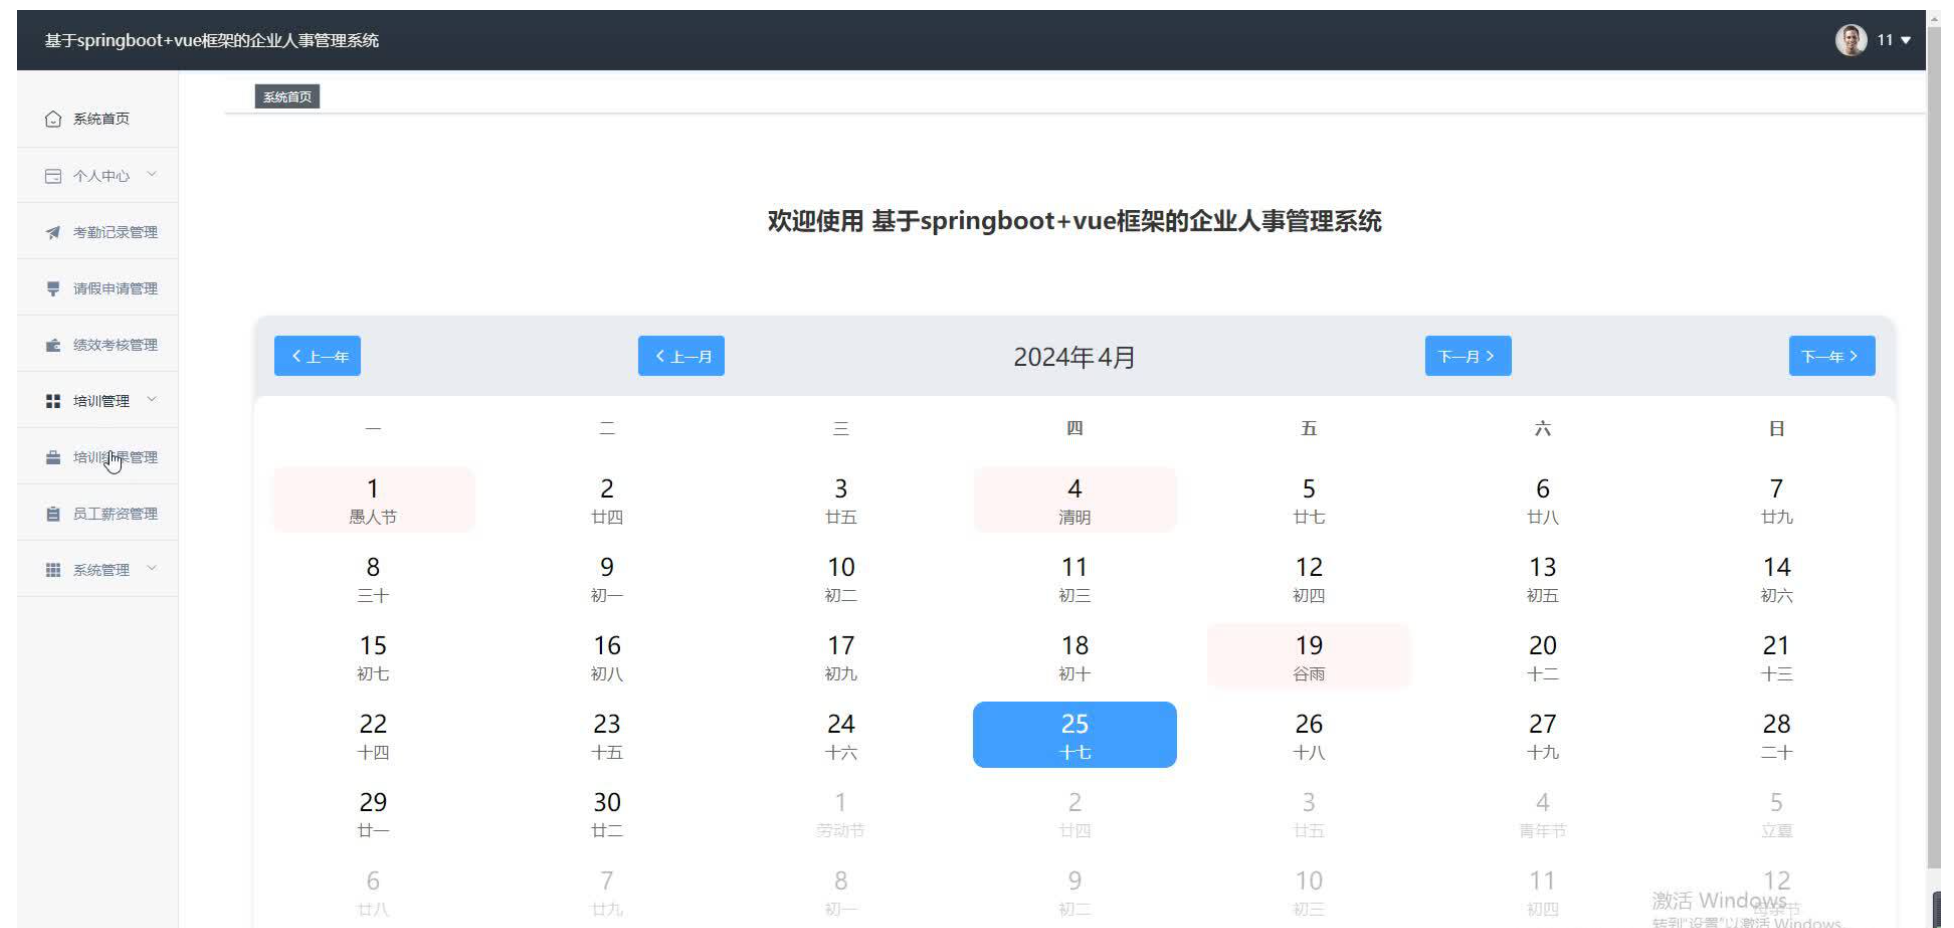
Task: Select date 16 初八 on the calendar
Action: [x=607, y=657]
